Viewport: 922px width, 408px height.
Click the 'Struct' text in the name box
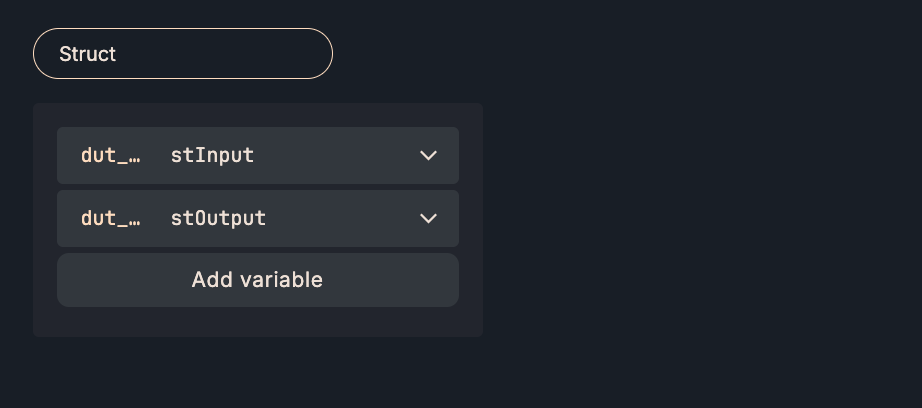(88, 54)
